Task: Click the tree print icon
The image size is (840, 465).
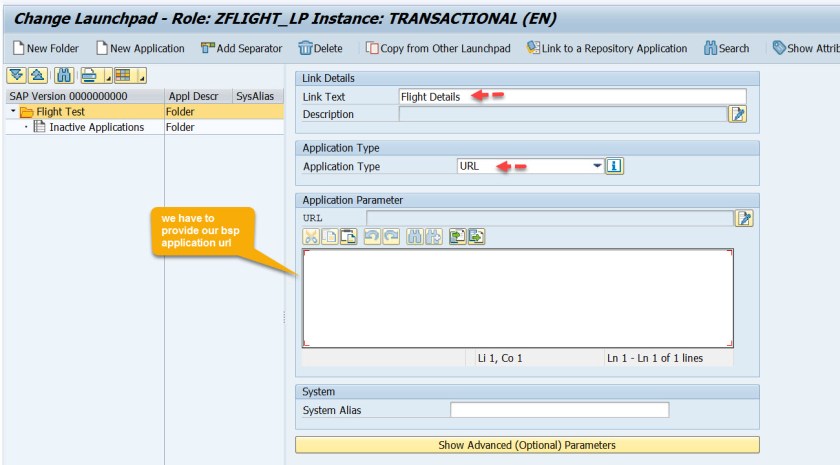Action: coord(90,76)
